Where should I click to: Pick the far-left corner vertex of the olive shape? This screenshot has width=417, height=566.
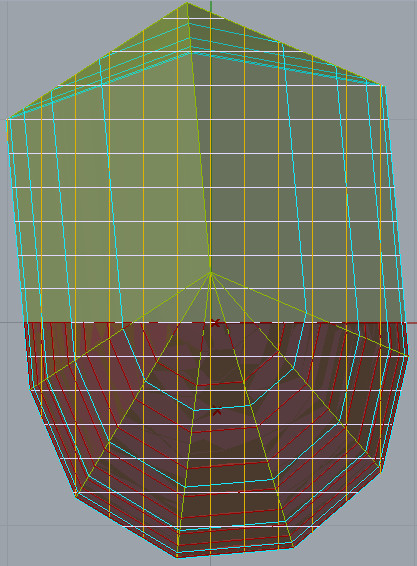(7, 119)
